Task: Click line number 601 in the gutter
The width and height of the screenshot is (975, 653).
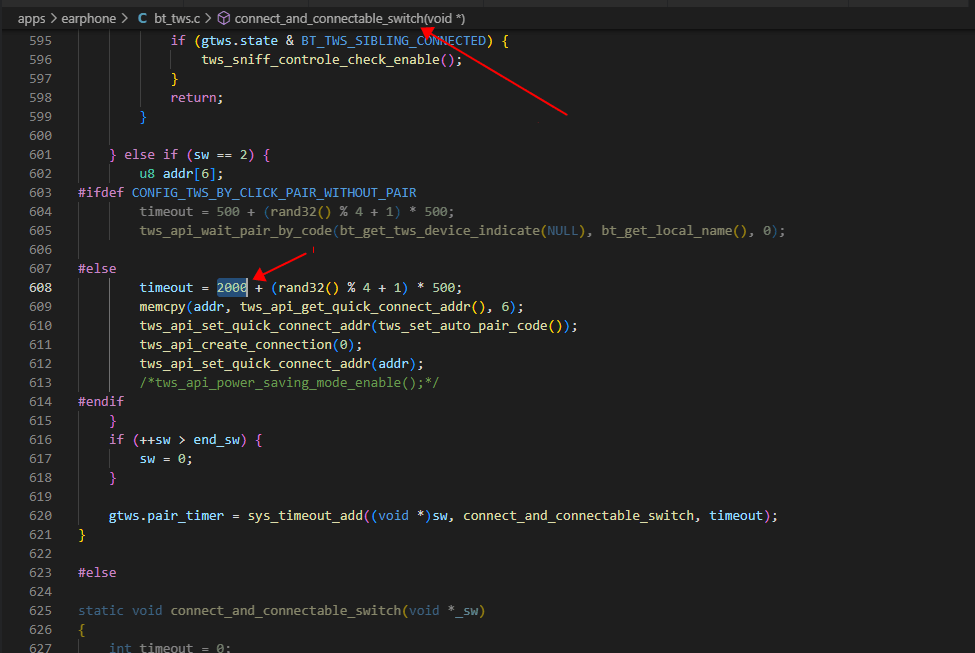Action: point(40,155)
